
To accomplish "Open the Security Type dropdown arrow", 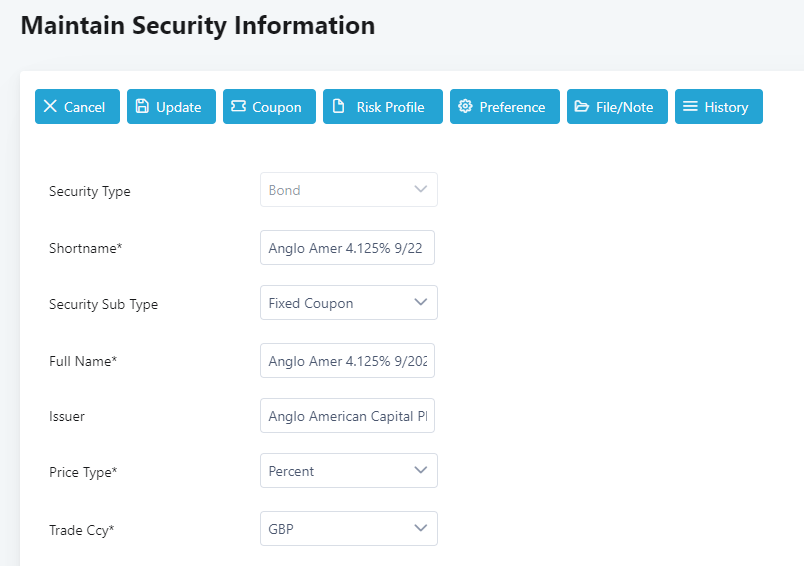I will (420, 189).
